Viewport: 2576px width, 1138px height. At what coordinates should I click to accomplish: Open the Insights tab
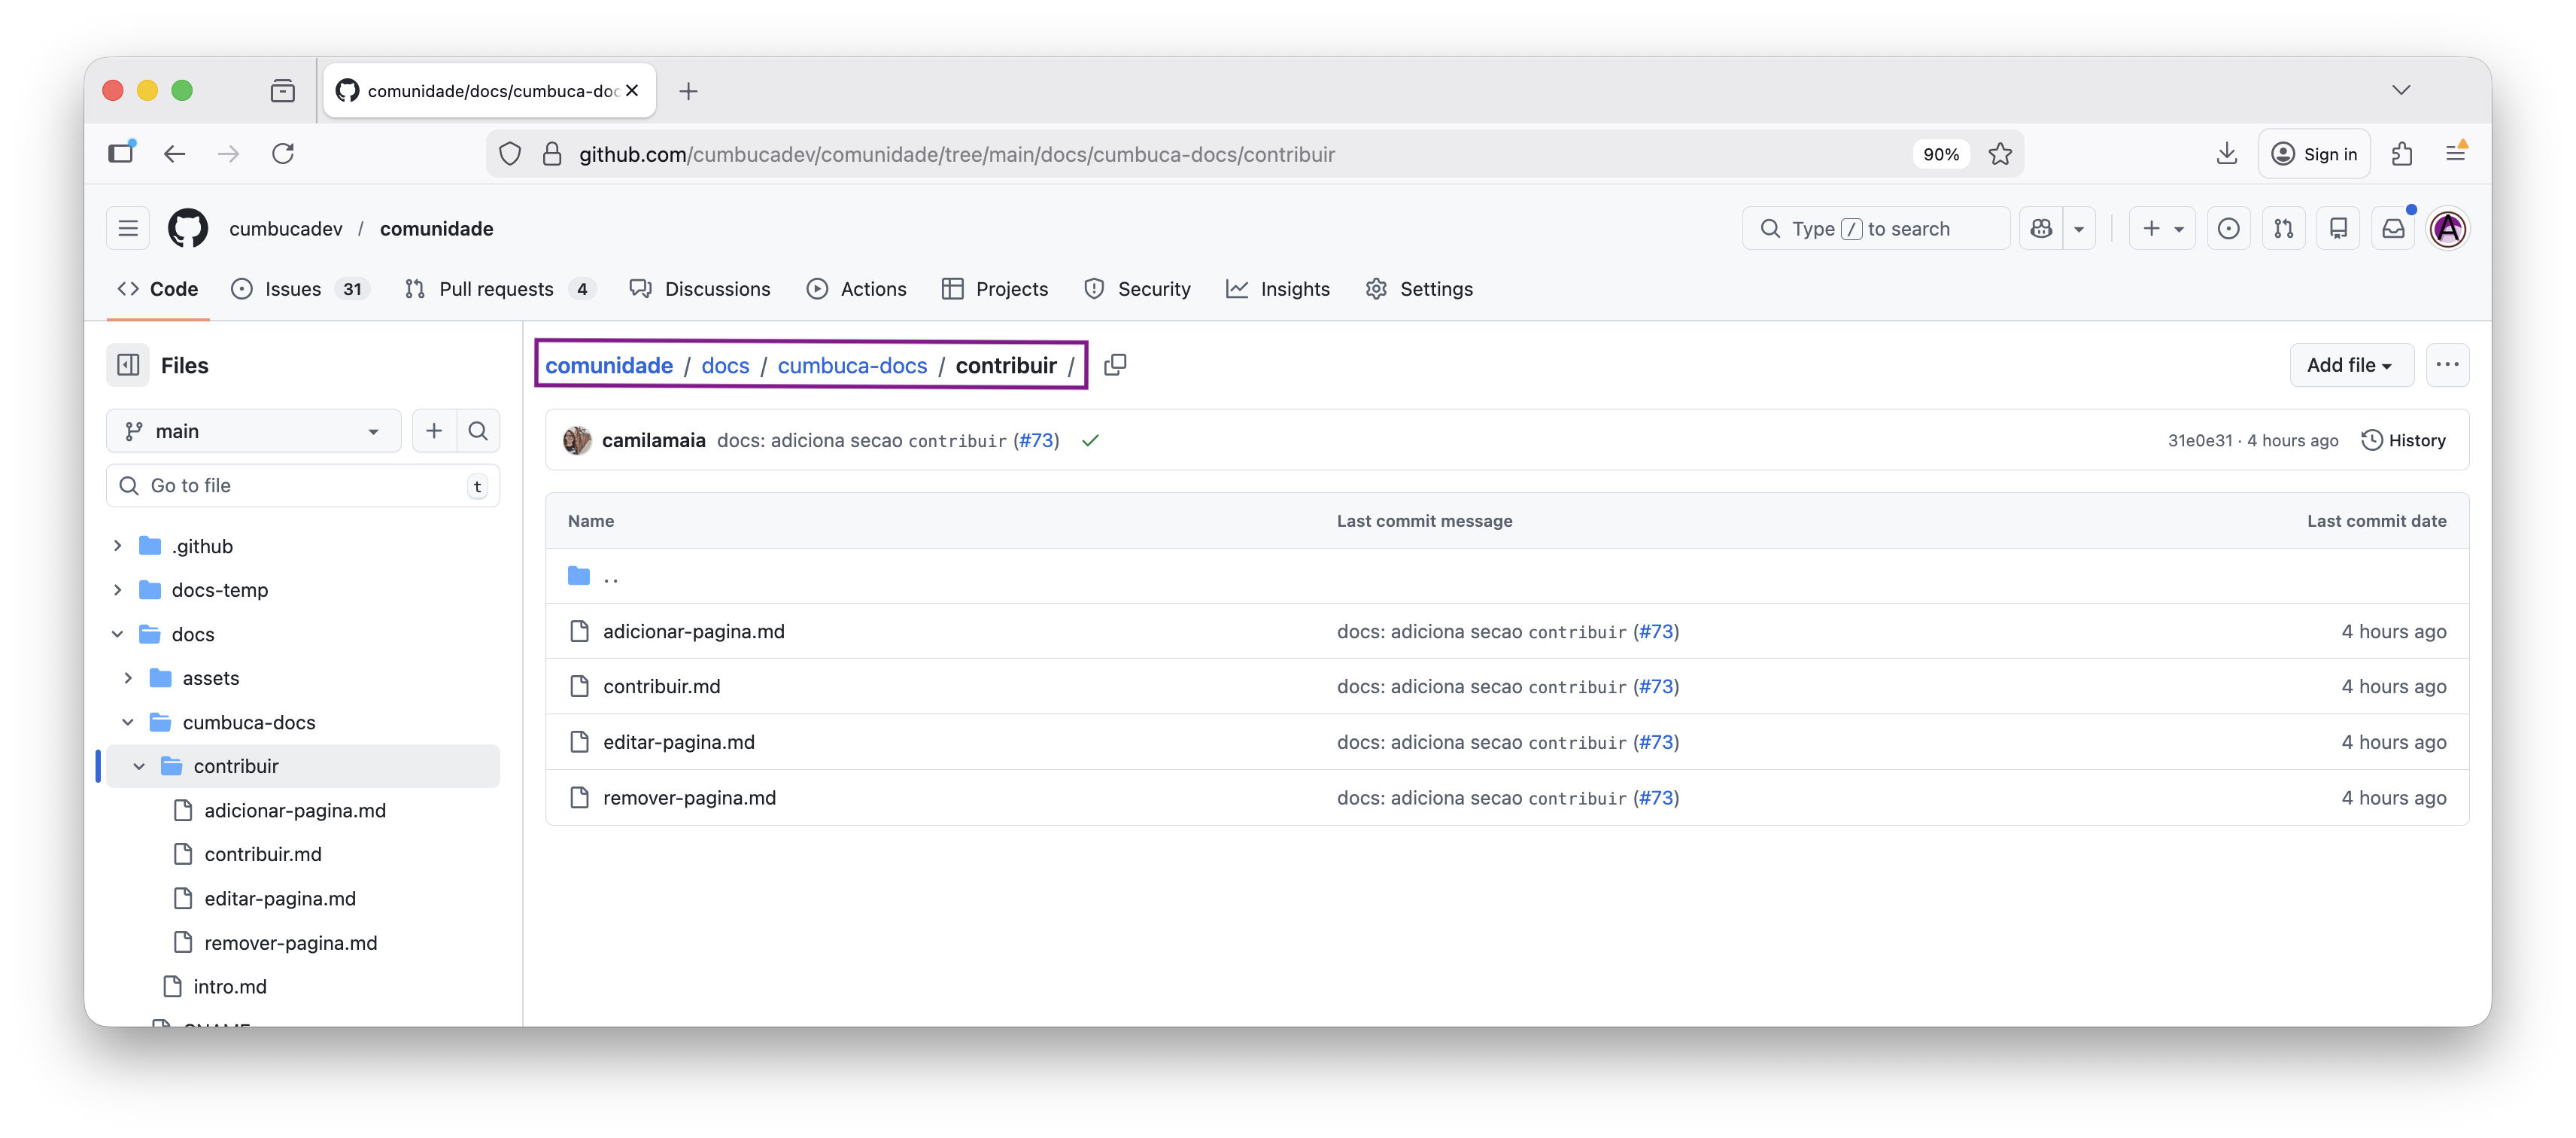(1278, 289)
